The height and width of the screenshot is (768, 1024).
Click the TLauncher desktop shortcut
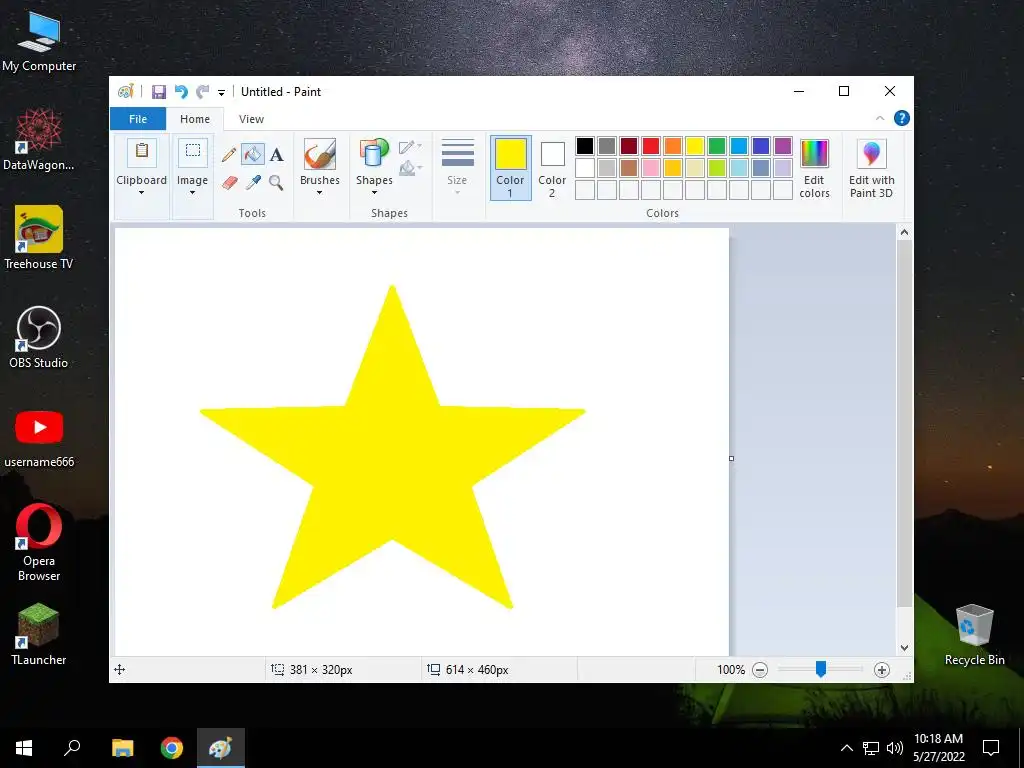tap(39, 634)
